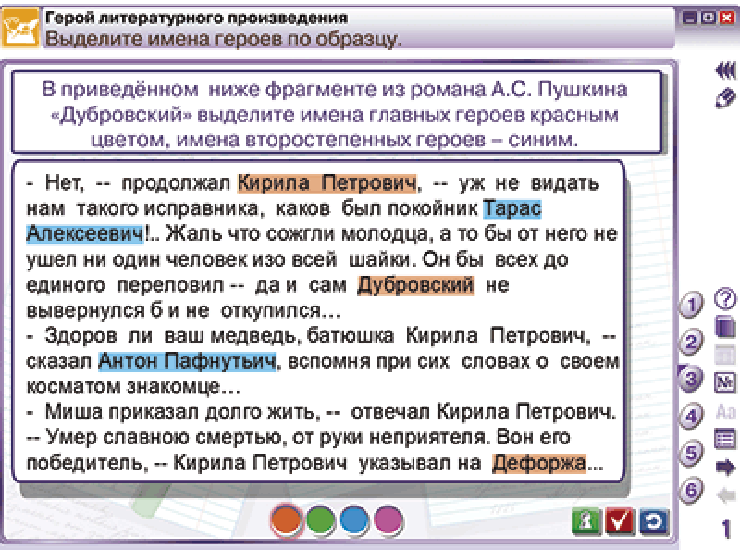Go to task number 2
Viewport: 740px width, 550px height.
pos(691,341)
